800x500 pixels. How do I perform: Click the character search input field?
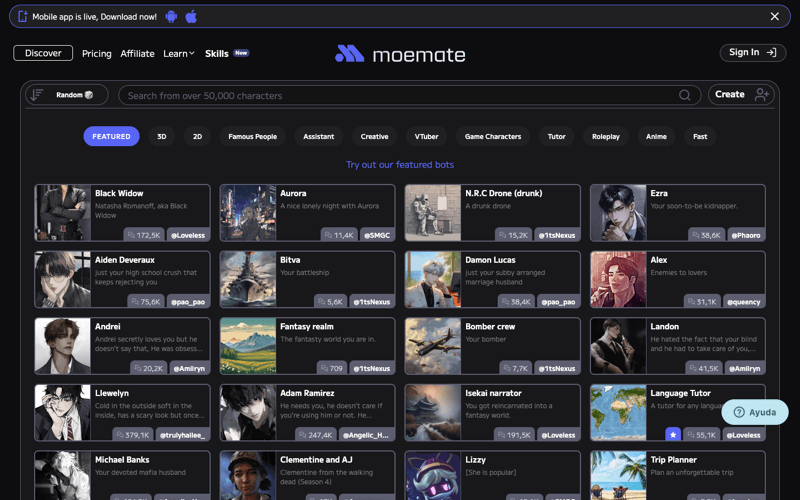coord(400,95)
